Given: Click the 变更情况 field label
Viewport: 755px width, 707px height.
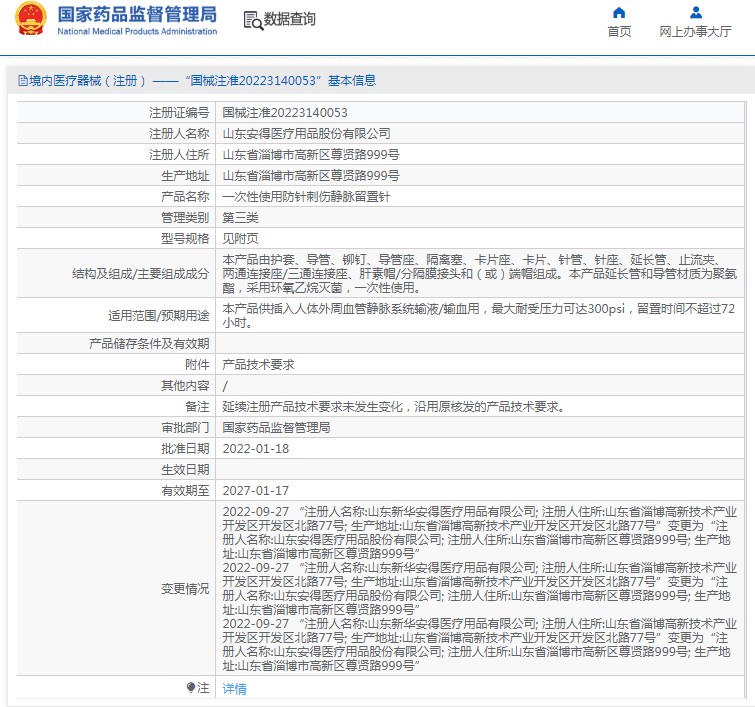Looking at the screenshot, I should 185,589.
